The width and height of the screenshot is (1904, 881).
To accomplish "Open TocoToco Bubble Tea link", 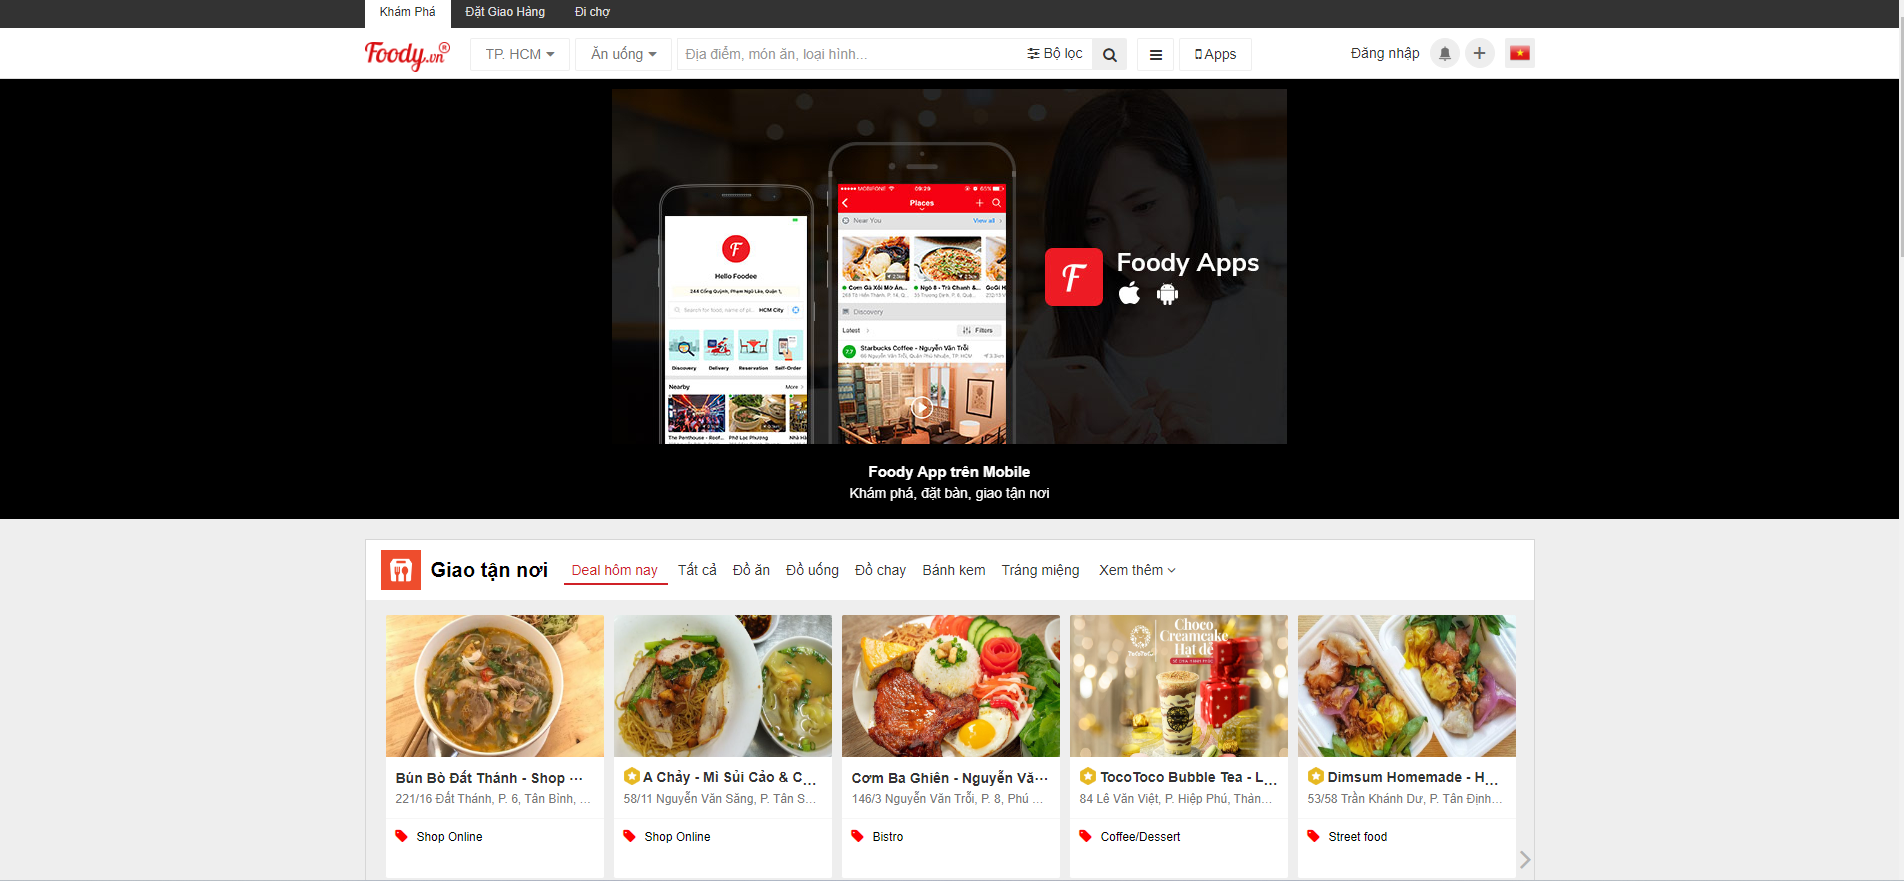I will (1188, 777).
